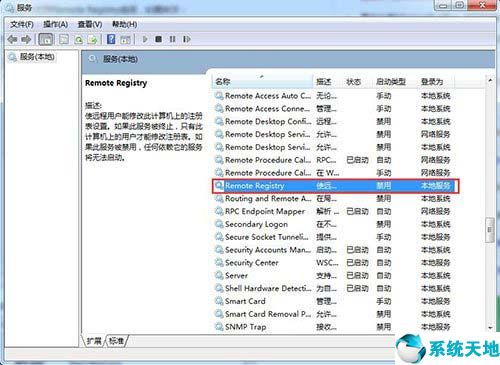Switch to the 扩展 tab

tap(94, 341)
